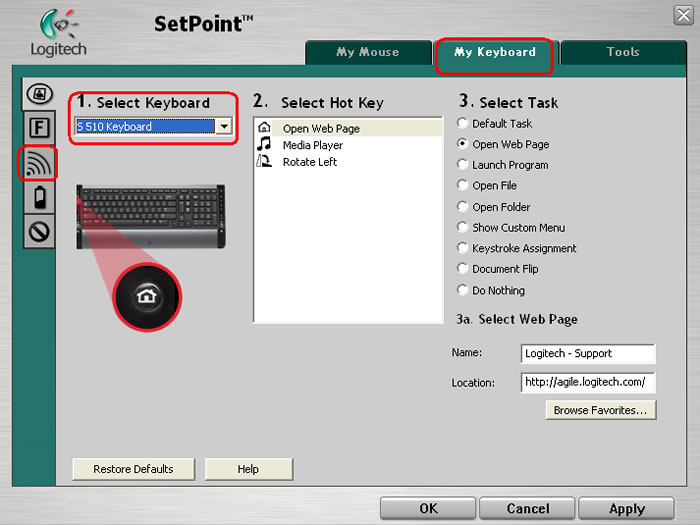Image resolution: width=700 pixels, height=525 pixels.
Task: Click the Restore Defaults button
Action: point(133,469)
